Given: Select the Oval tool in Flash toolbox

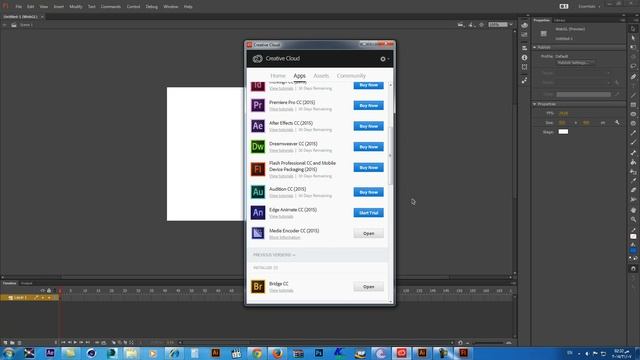Looking at the screenshot, I should 633,114.
